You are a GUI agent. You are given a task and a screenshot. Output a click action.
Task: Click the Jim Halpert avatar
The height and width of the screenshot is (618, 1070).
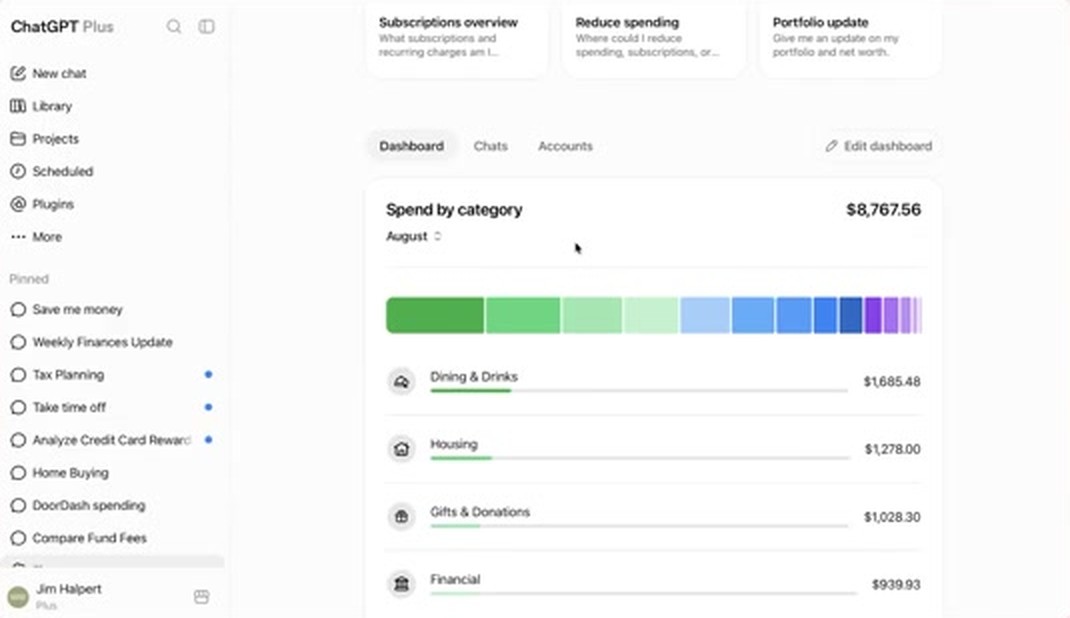coord(18,597)
